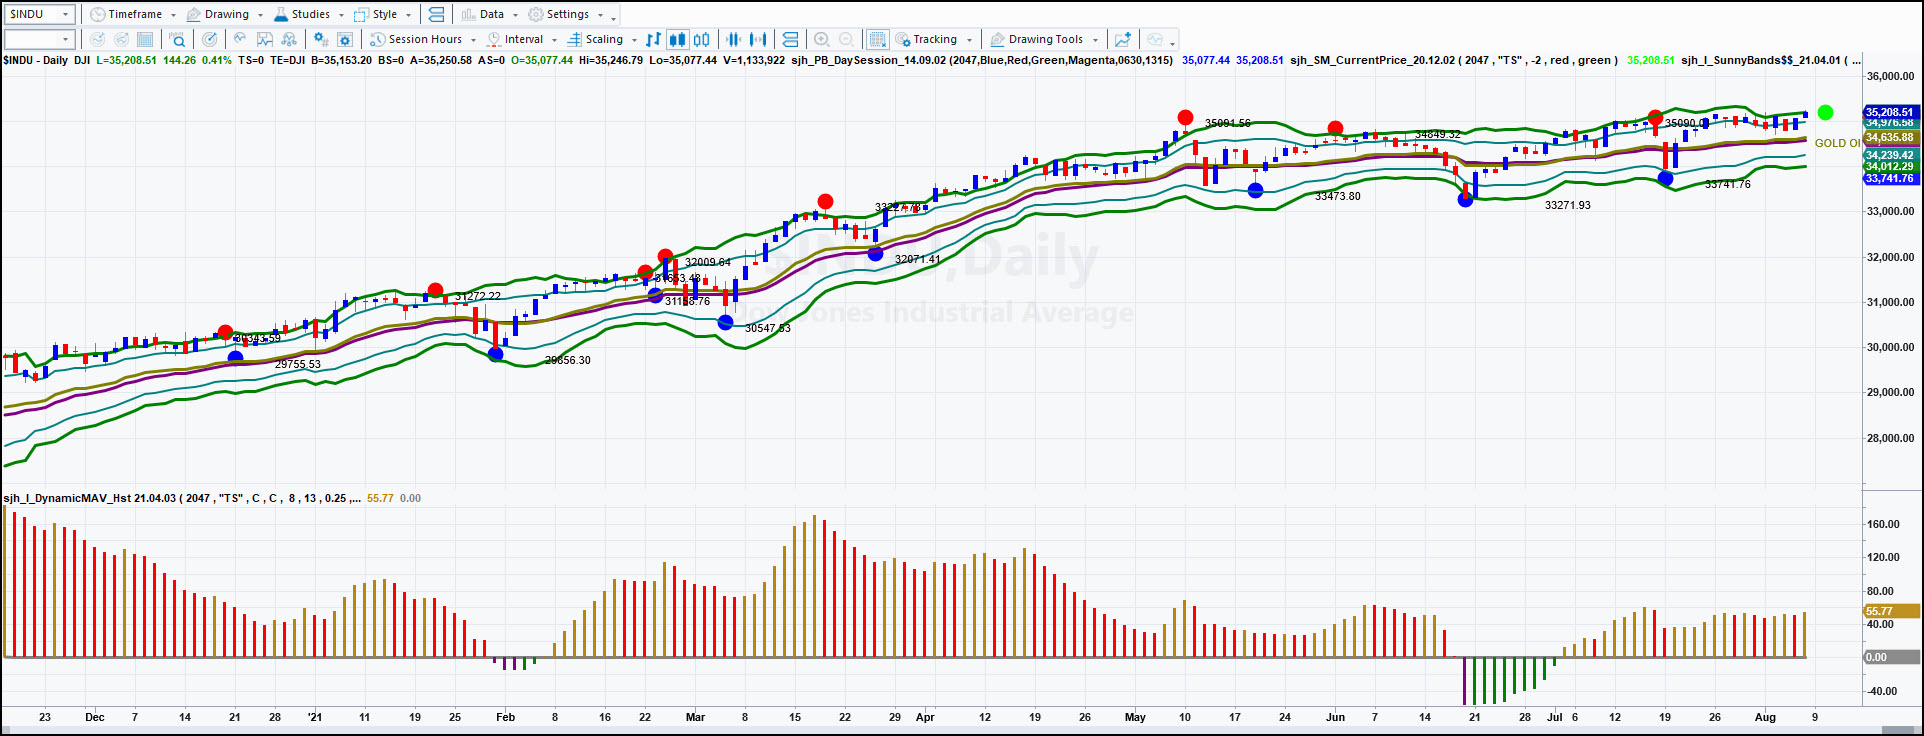The width and height of the screenshot is (1924, 736).
Task: Click the Mar label on time axis
Action: [x=695, y=717]
